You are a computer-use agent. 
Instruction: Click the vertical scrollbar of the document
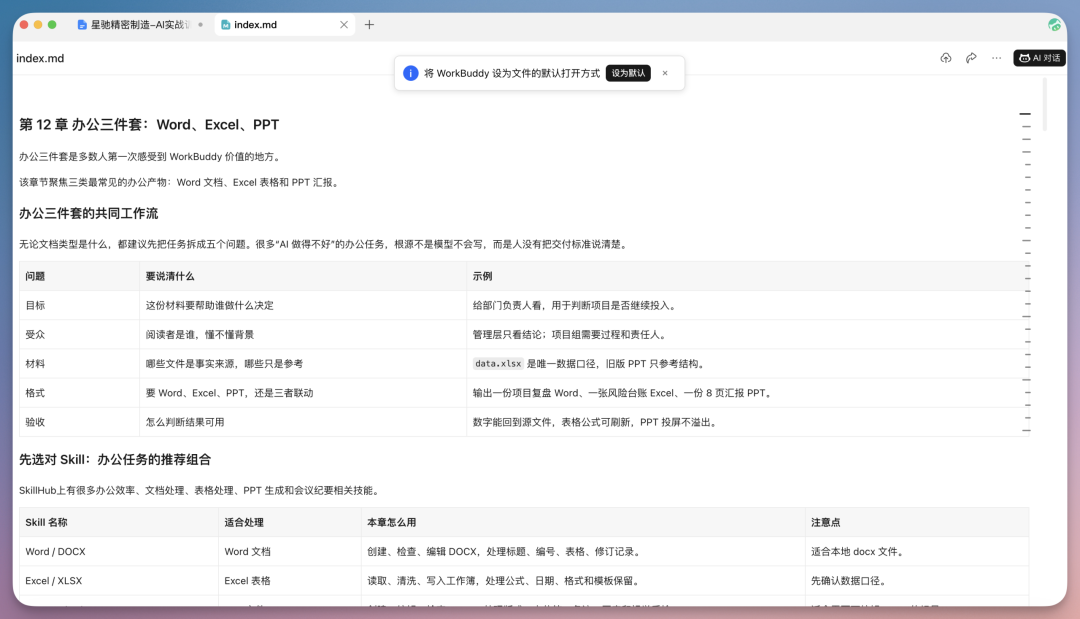point(1045,103)
